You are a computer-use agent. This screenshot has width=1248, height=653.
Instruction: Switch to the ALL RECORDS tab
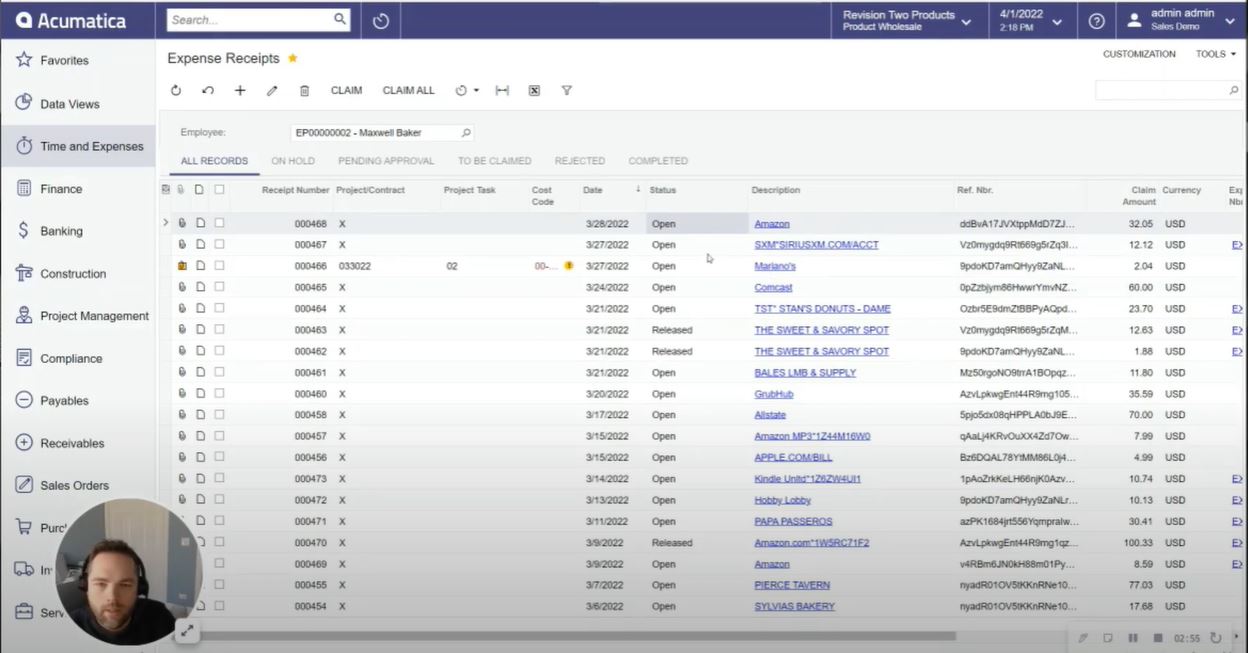tap(214, 161)
